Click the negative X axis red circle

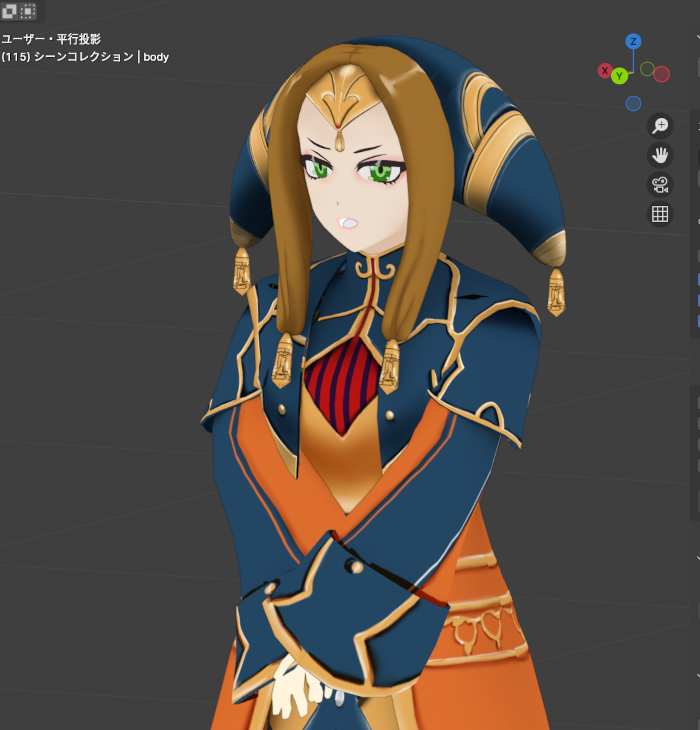point(661,74)
